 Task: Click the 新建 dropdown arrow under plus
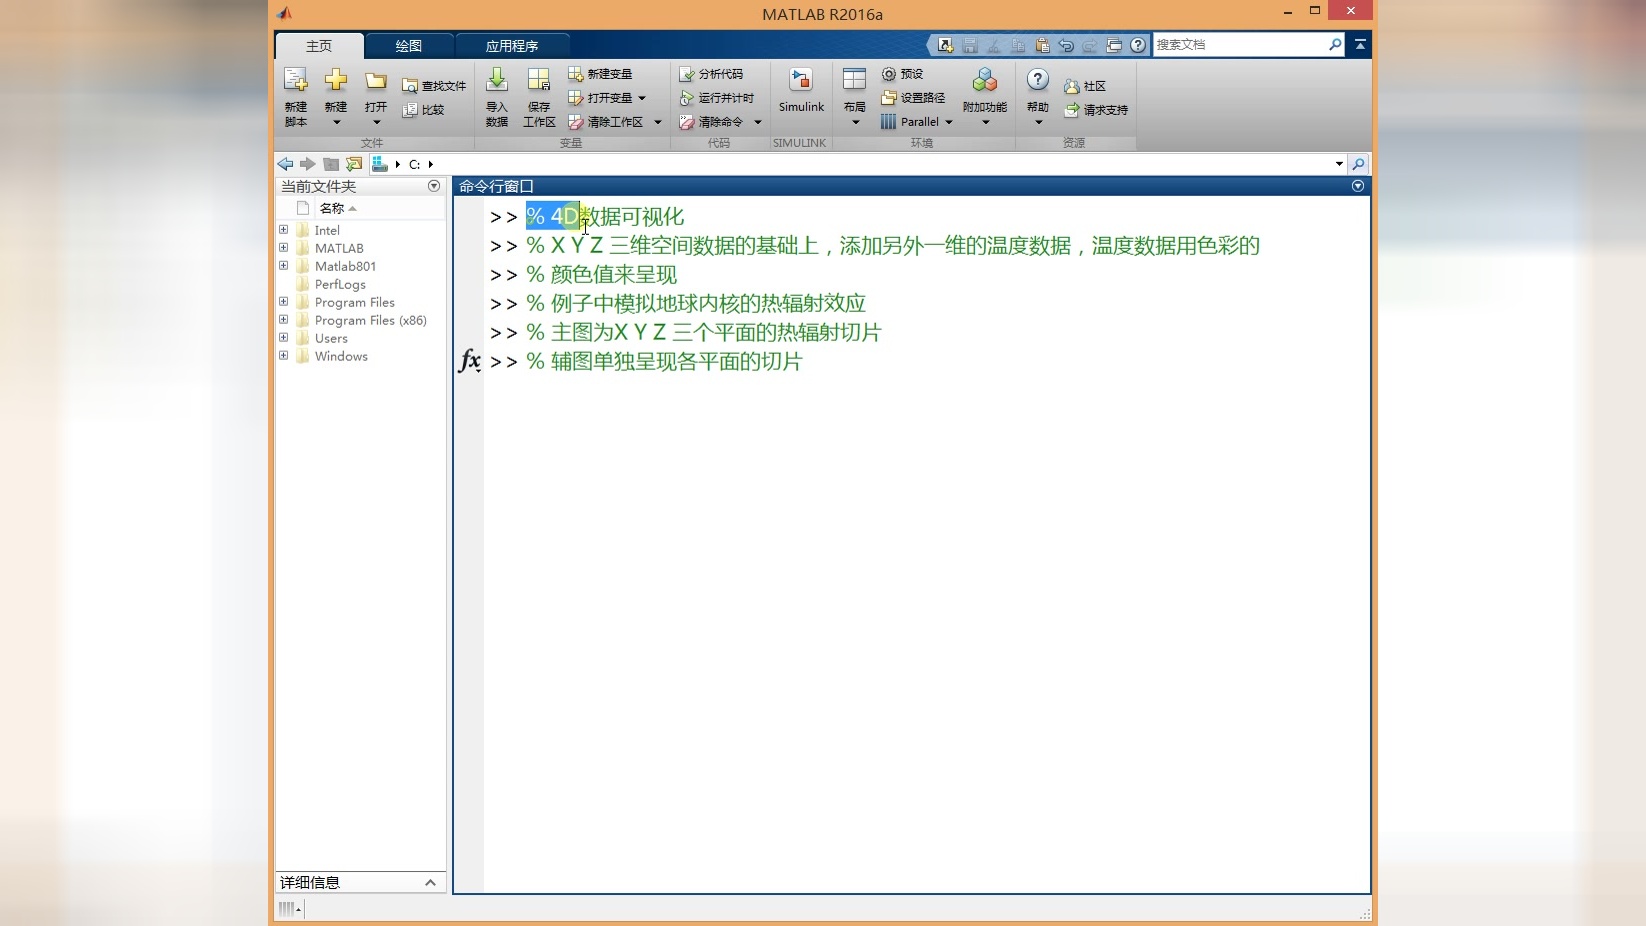pos(336,123)
